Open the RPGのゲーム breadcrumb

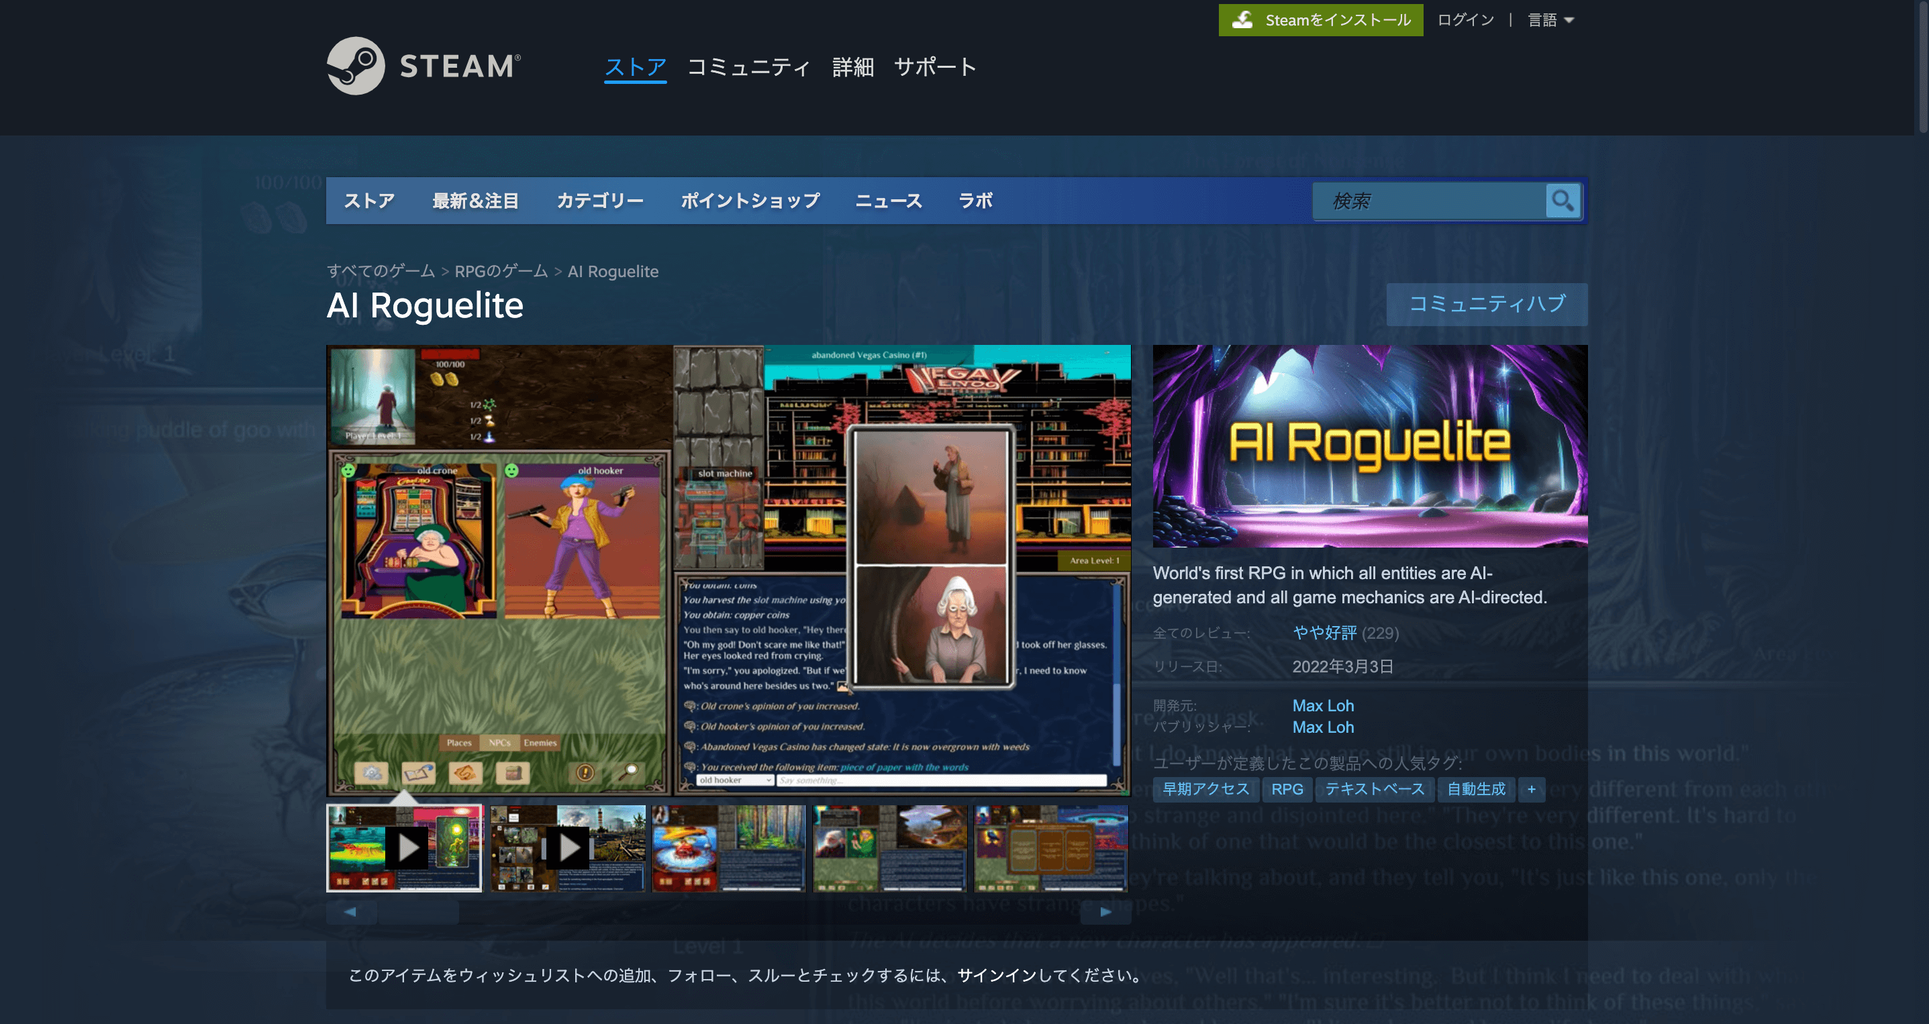(502, 271)
